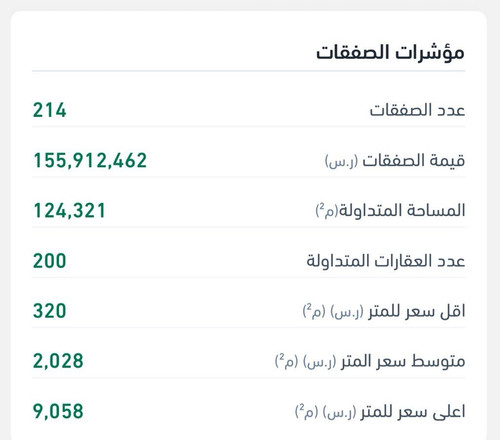Click the (ر.س) unit in the اقل سعر row
The image size is (500, 440).
click(x=347, y=312)
